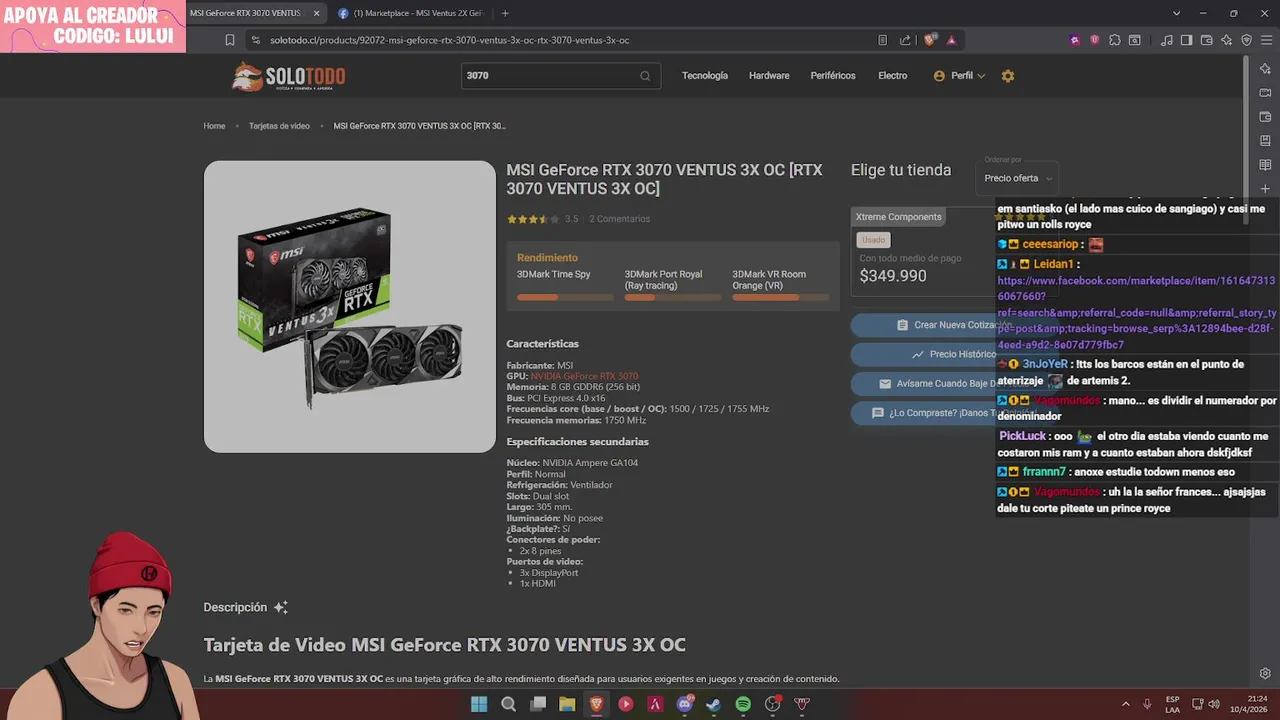The height and width of the screenshot is (720, 1280).
Task: Close the MSI GeForce RTX 3070 tab
Action: click(317, 13)
